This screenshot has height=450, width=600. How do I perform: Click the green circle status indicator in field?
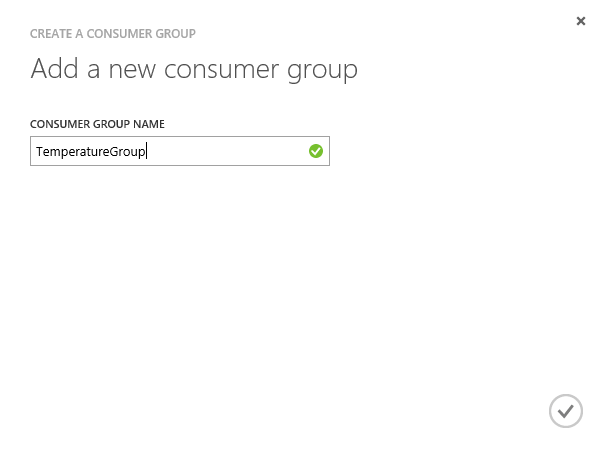coord(316,151)
